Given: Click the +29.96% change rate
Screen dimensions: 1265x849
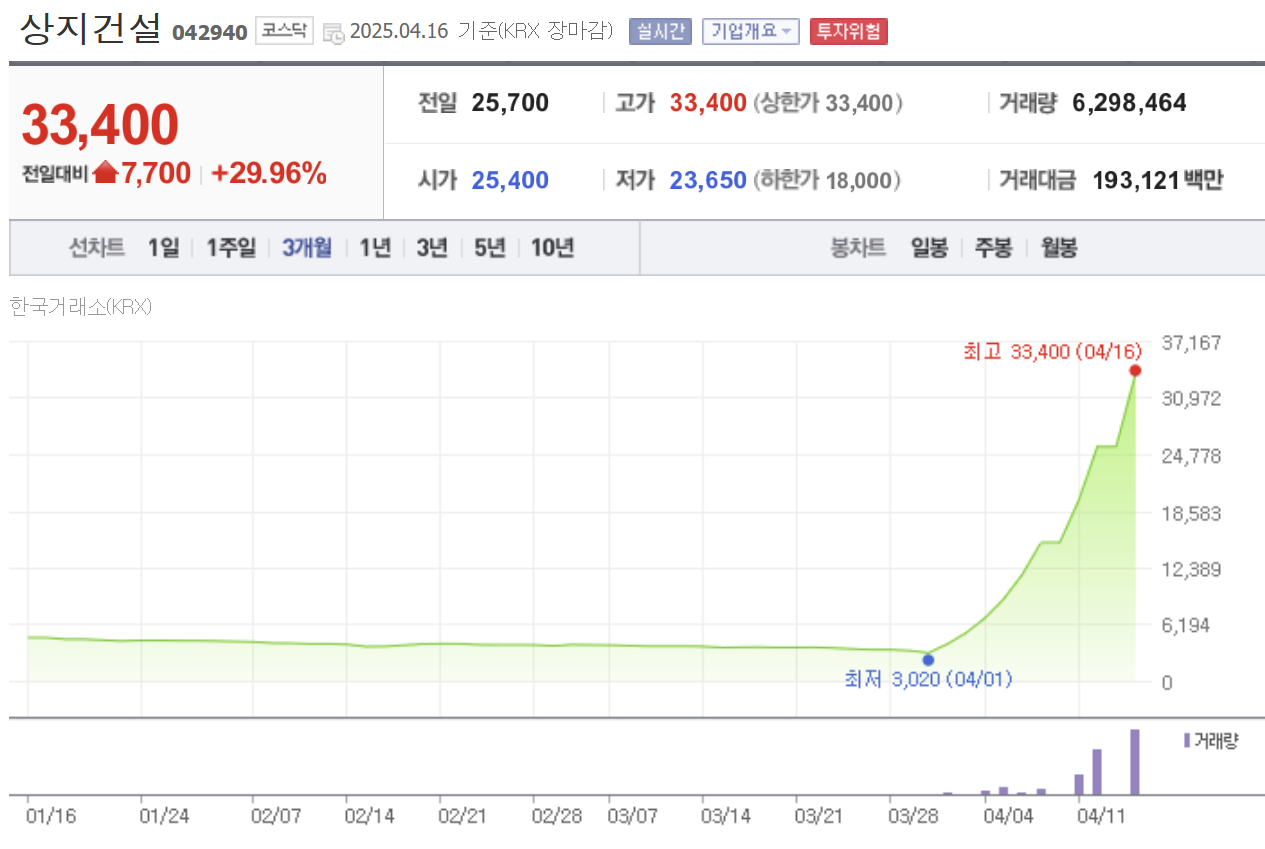Looking at the screenshot, I should coord(269,174).
